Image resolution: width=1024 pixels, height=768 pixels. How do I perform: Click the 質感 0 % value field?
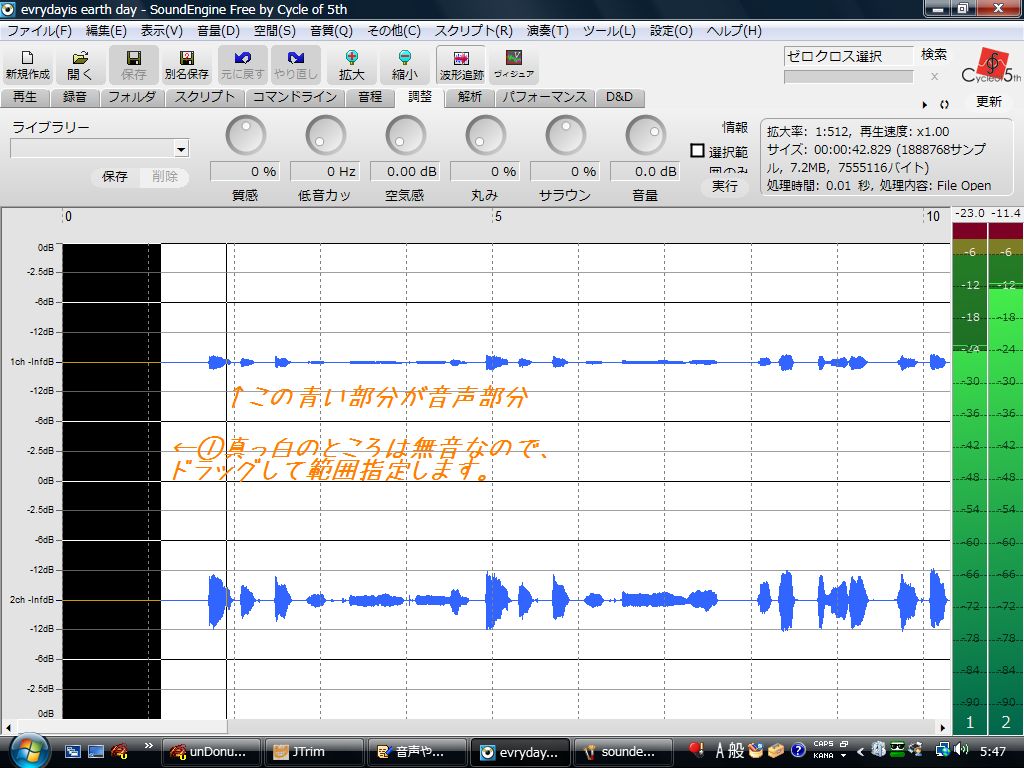pyautogui.click(x=244, y=172)
